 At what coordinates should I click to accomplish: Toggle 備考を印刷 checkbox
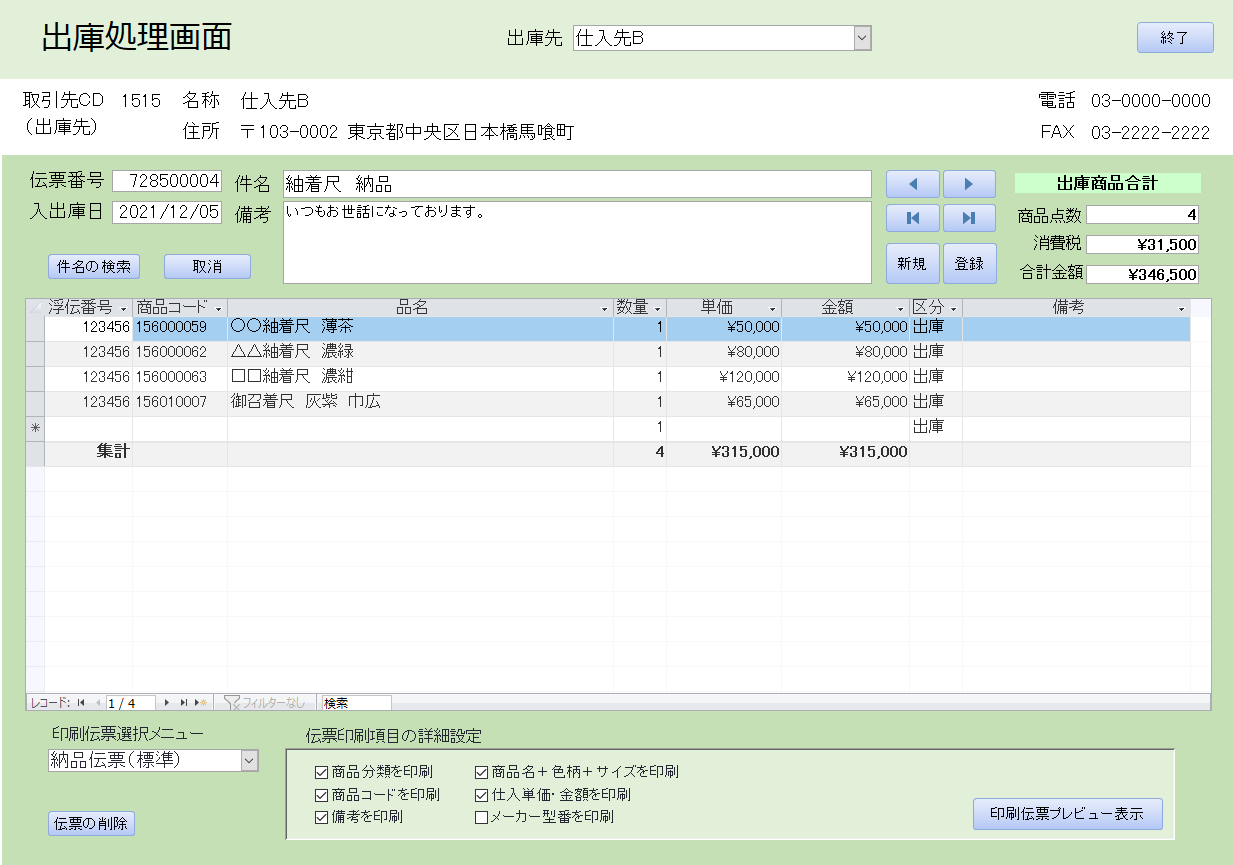[x=321, y=817]
